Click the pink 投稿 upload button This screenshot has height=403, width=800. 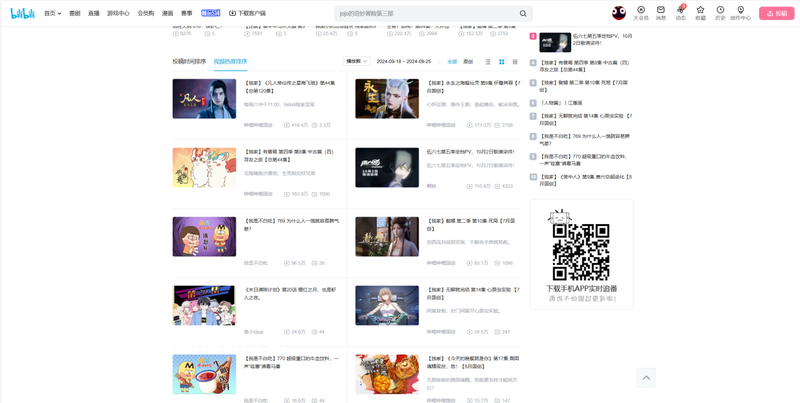(777, 14)
